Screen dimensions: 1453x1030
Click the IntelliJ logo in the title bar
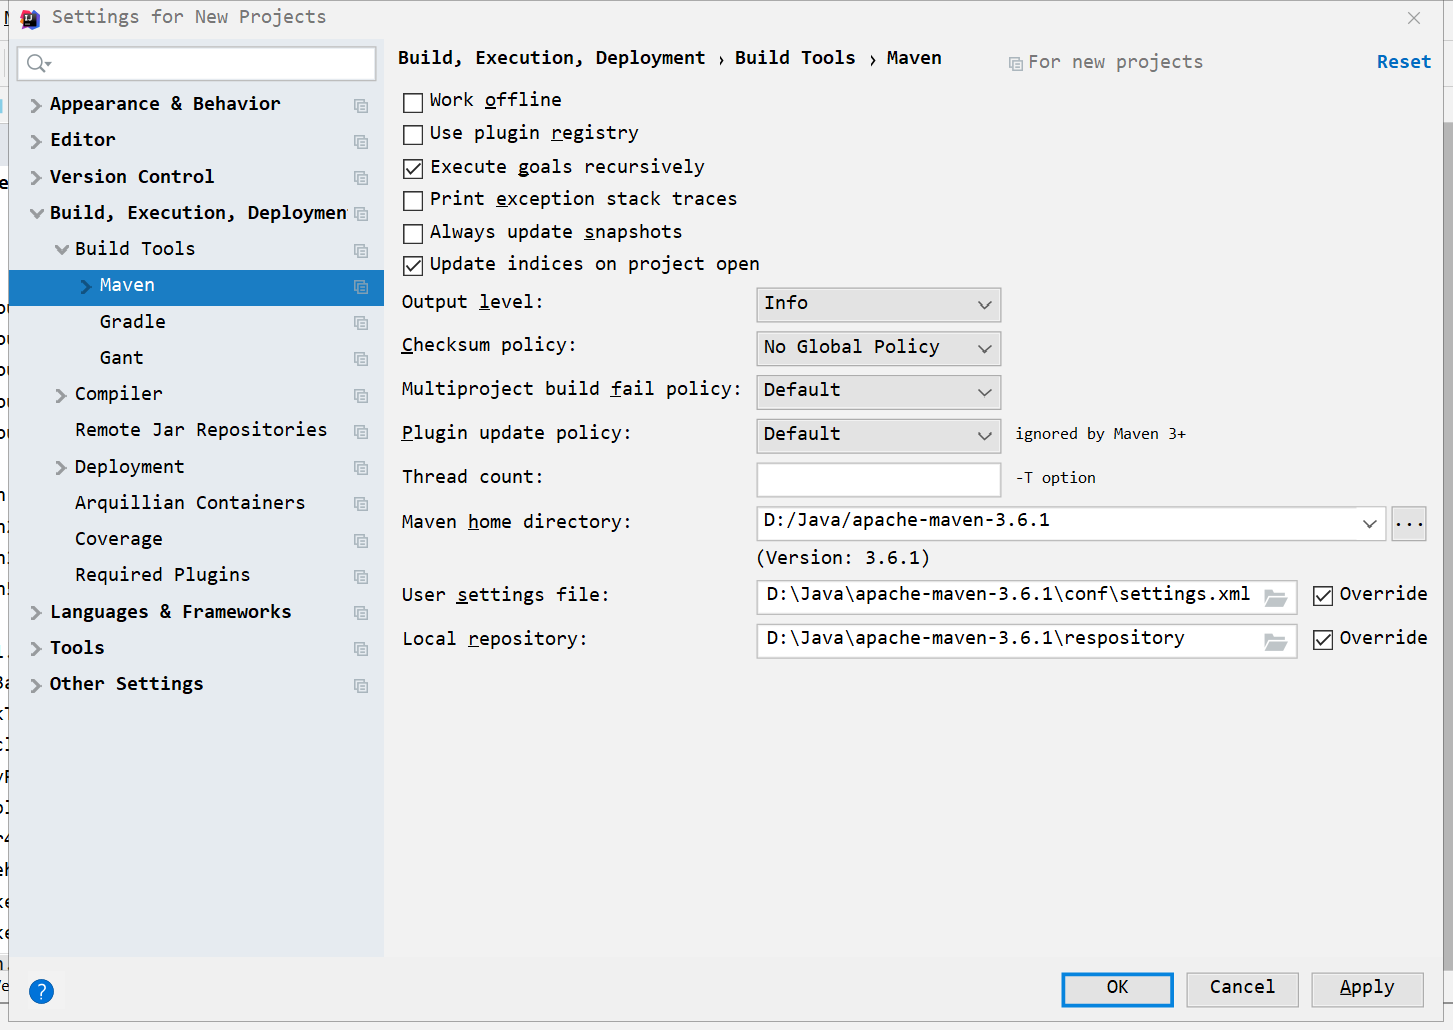click(30, 18)
